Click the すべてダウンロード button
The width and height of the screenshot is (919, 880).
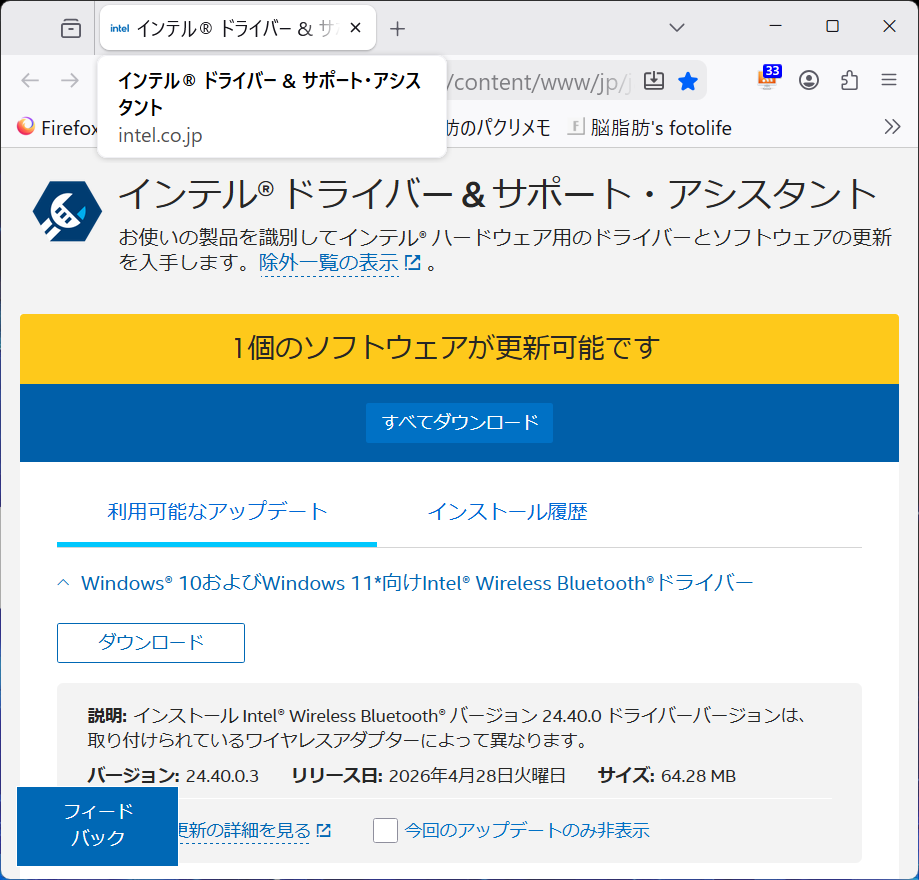click(x=459, y=423)
